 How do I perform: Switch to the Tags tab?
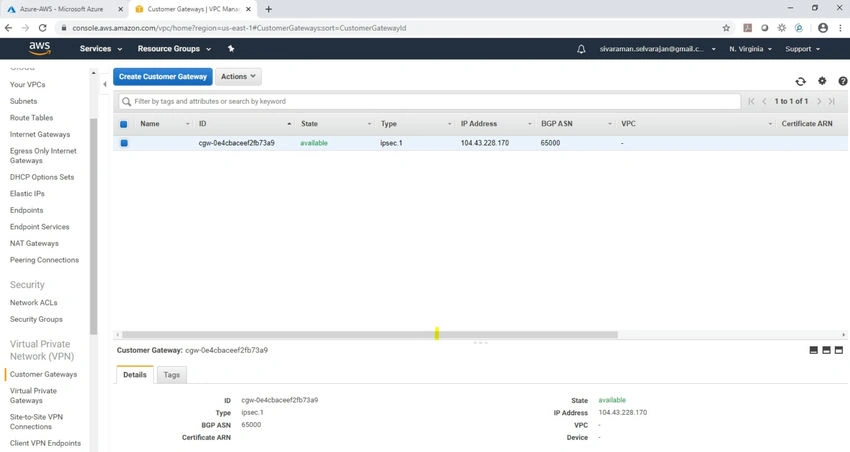point(171,374)
